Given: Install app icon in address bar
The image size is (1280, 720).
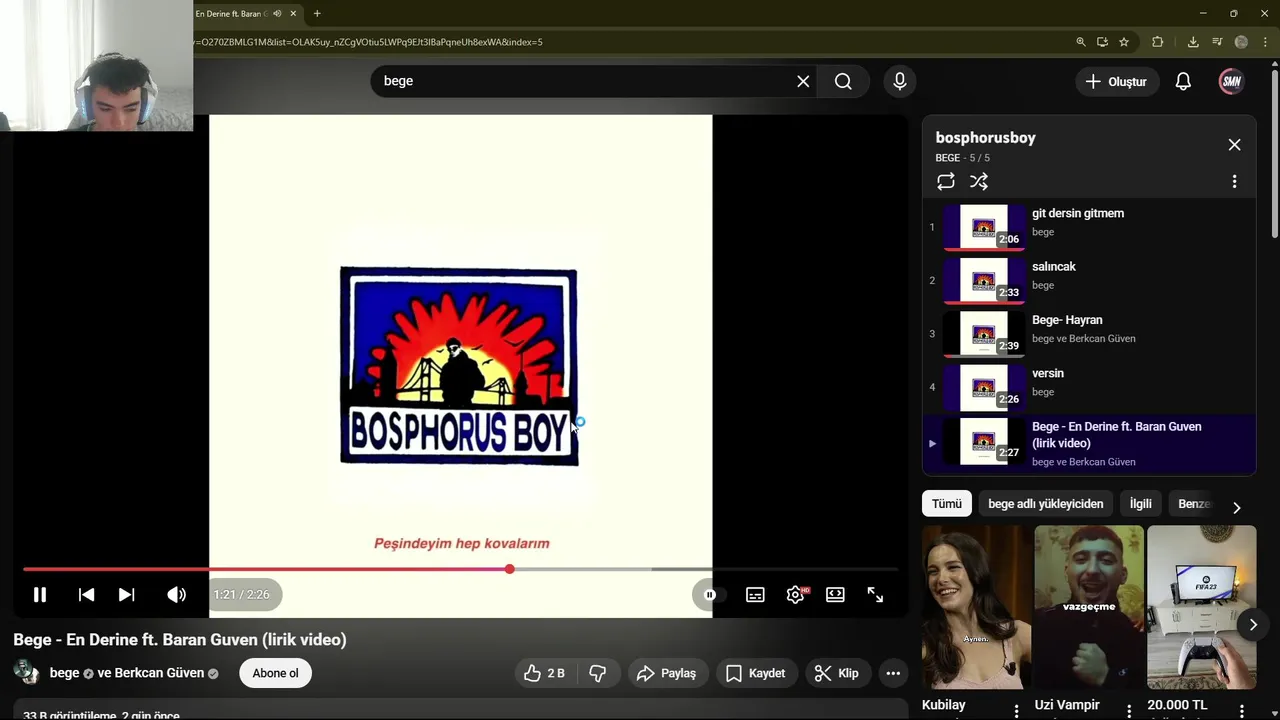Looking at the screenshot, I should pos(1102,42).
